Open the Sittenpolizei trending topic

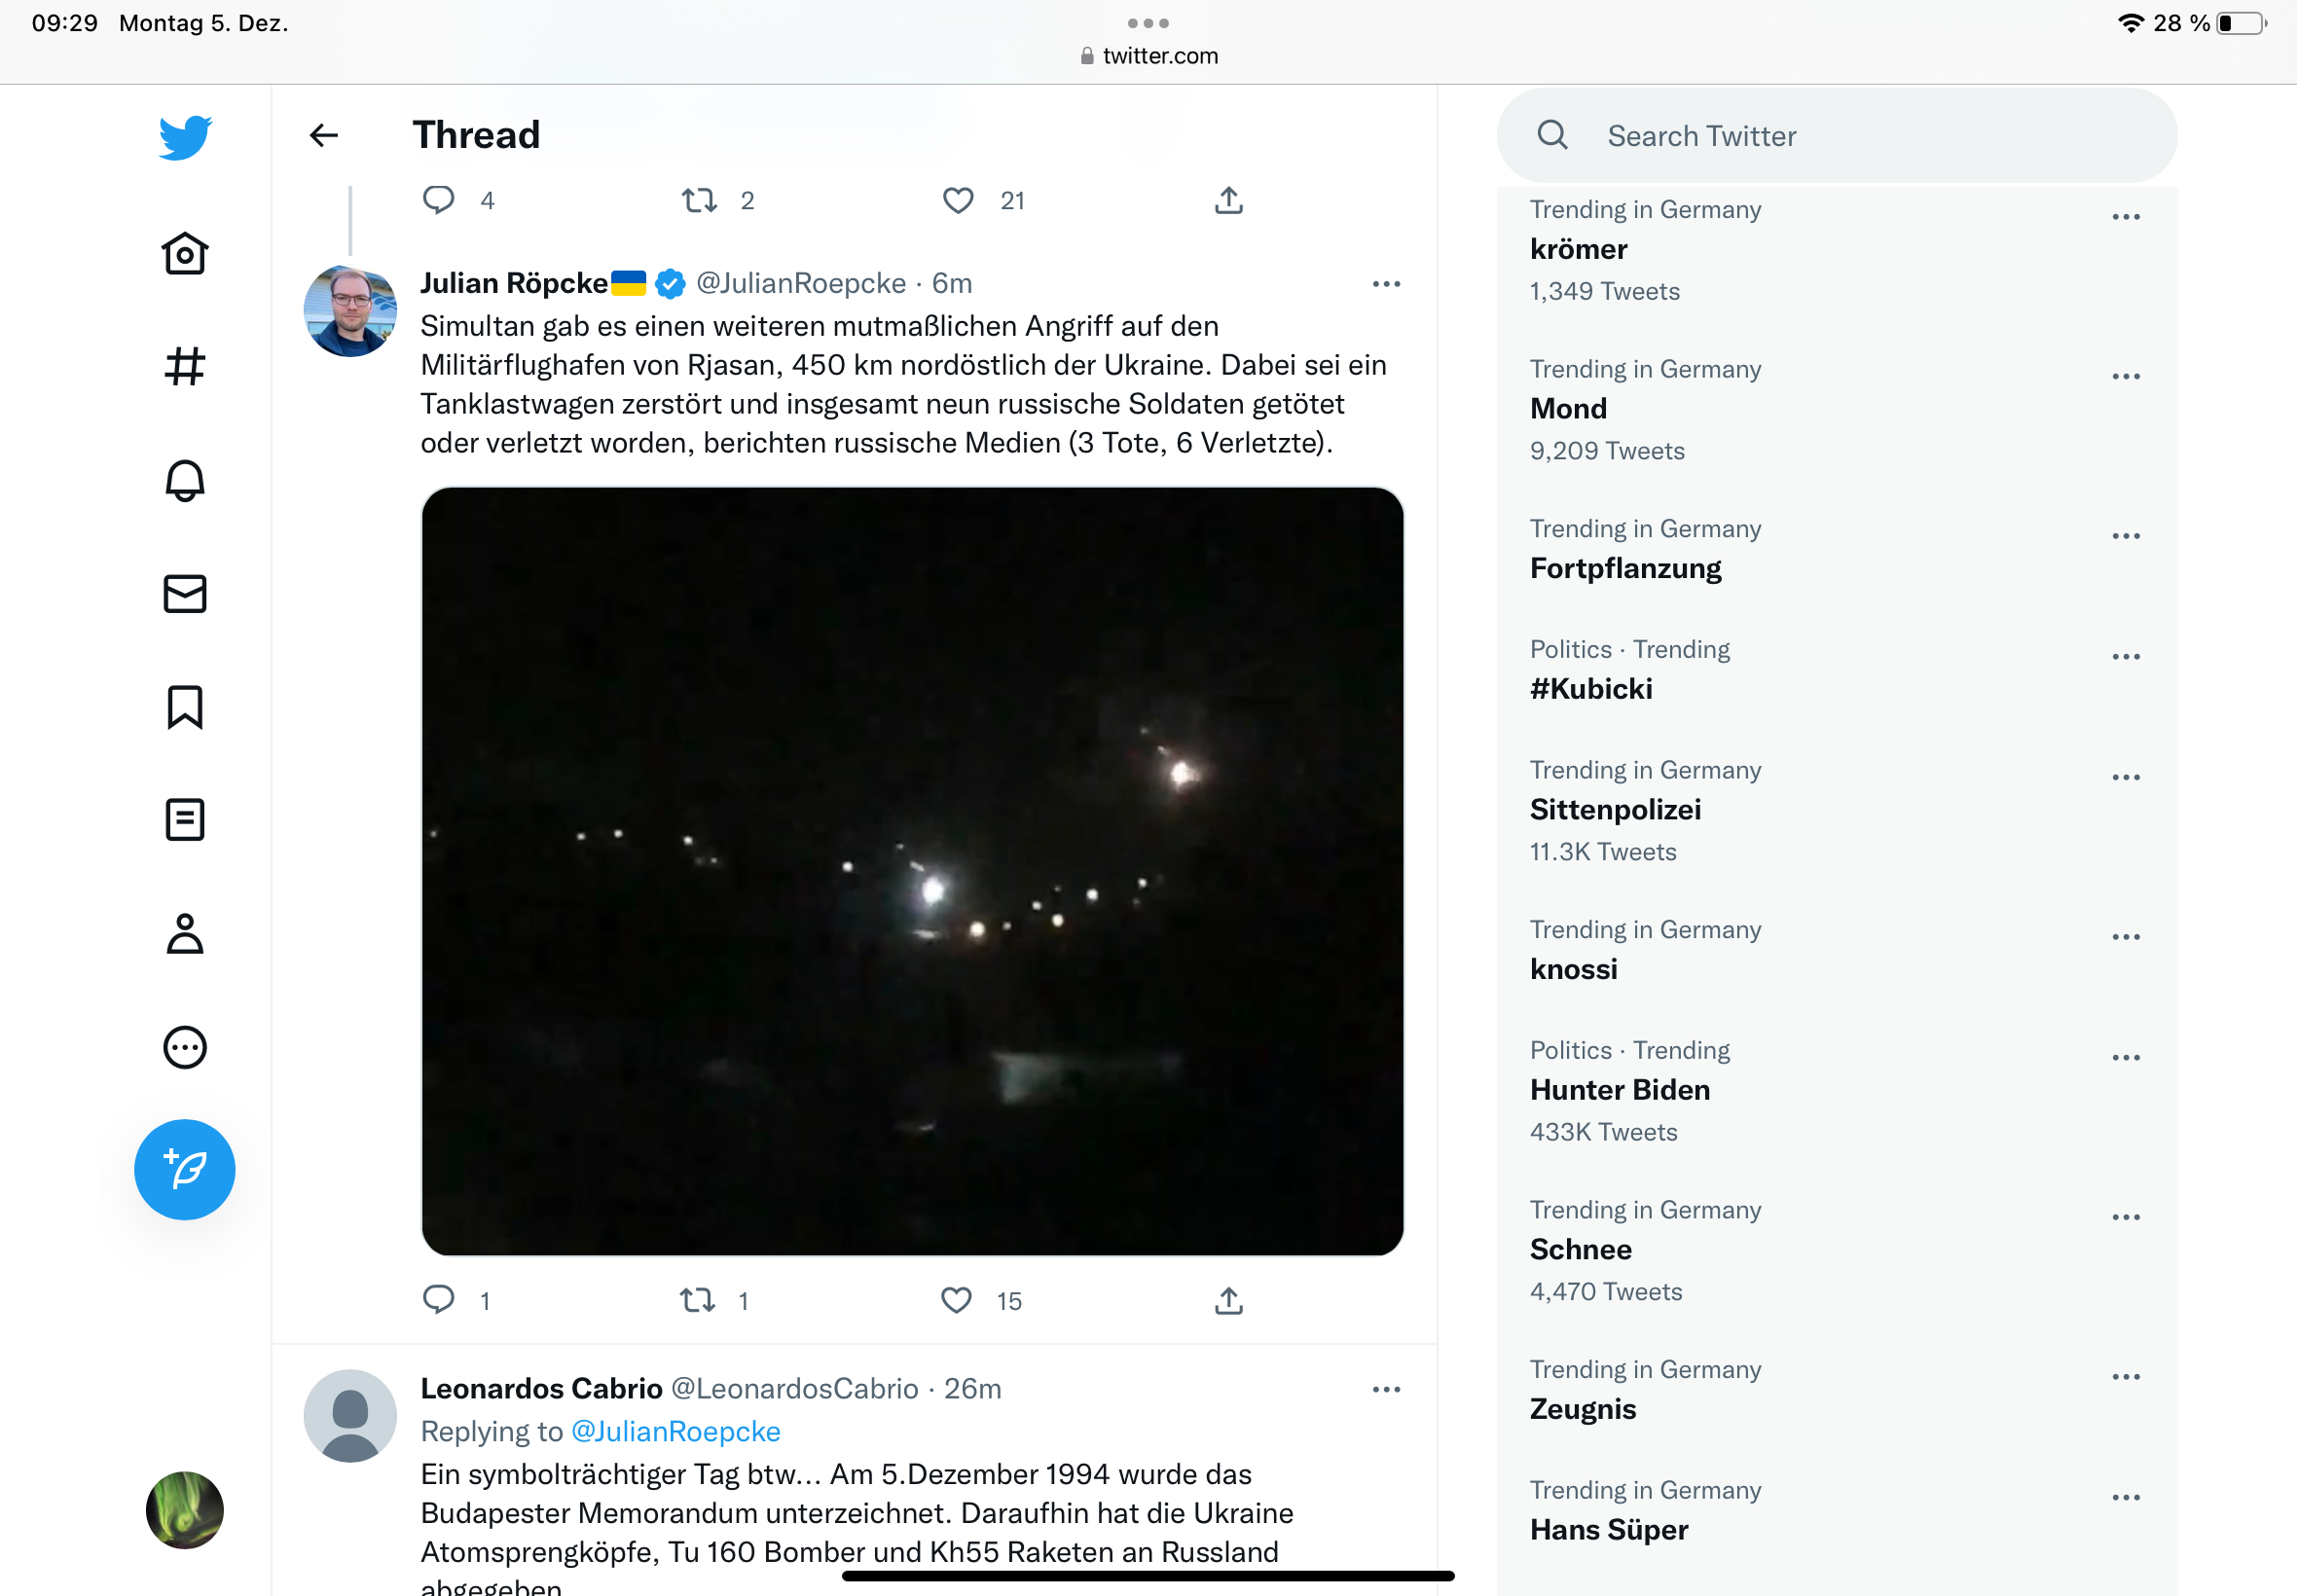[1615, 810]
